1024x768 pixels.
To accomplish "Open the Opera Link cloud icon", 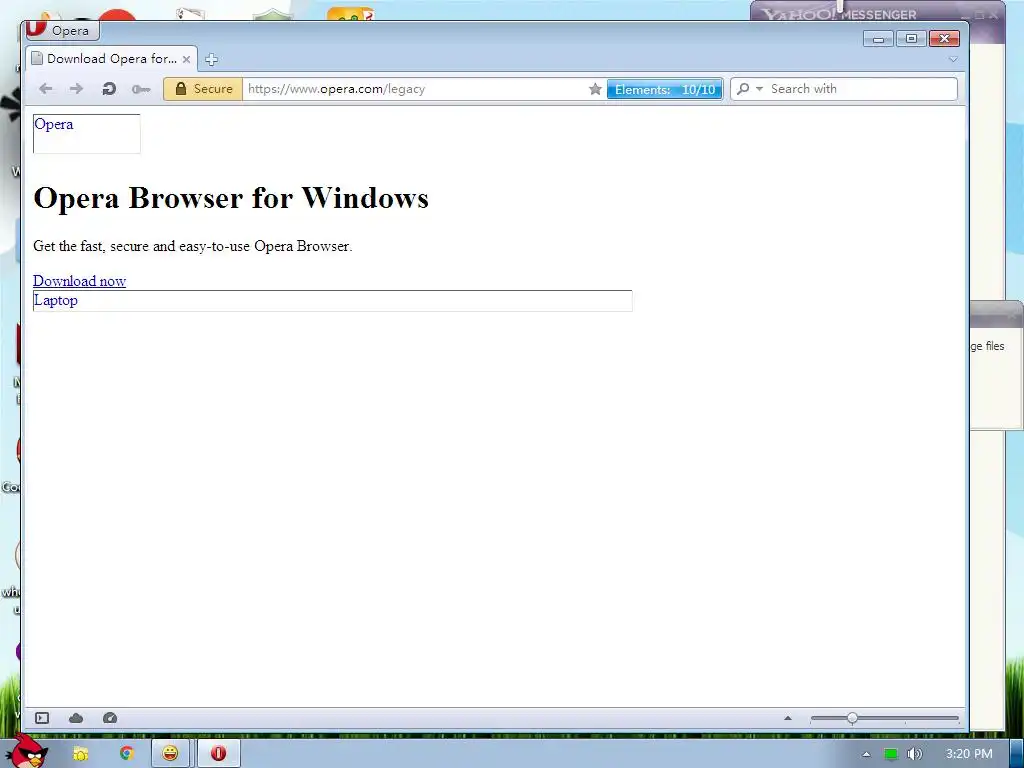I will click(76, 718).
